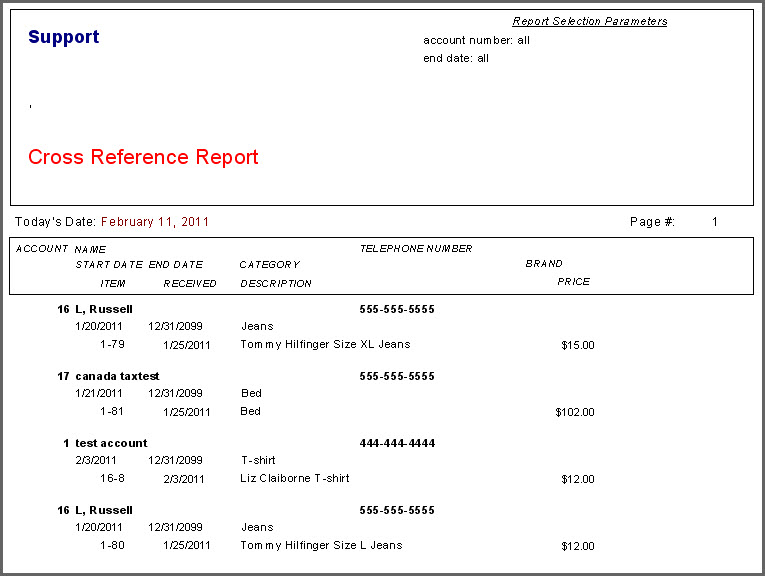The image size is (765, 576).
Task: Click the 444-444-4444 phone number
Action: (x=397, y=443)
